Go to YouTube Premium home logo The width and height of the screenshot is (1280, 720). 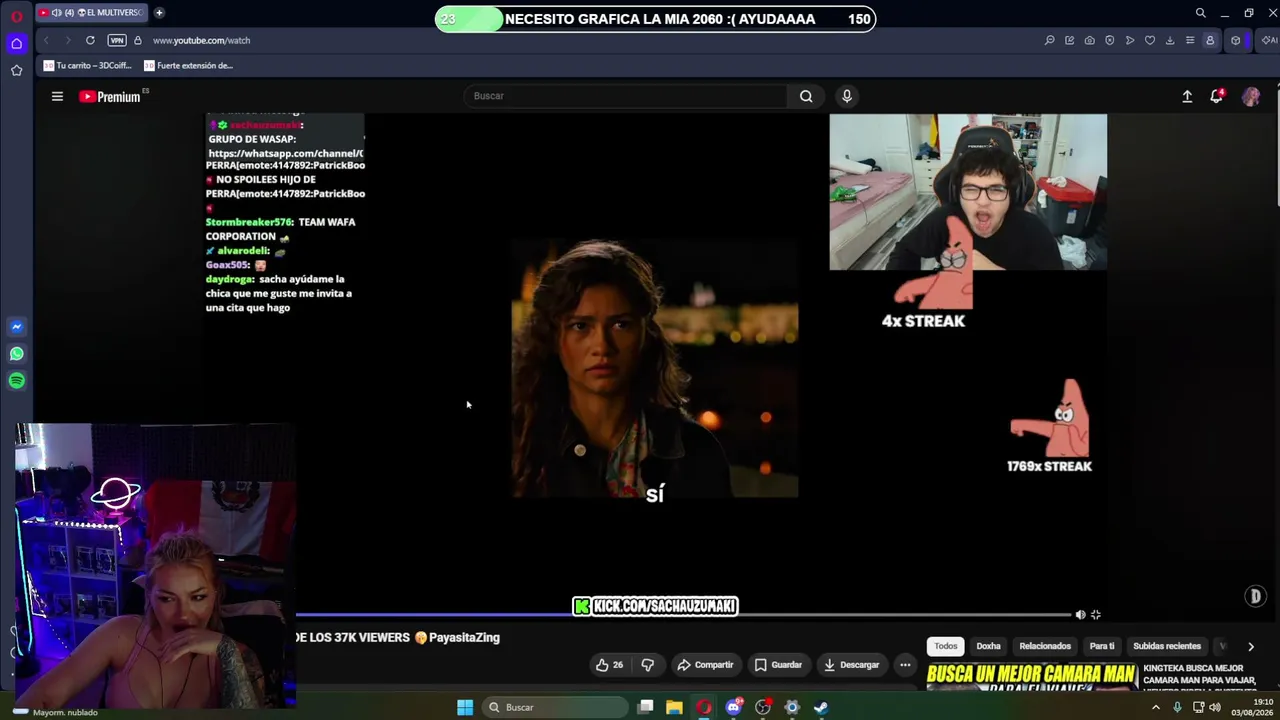coord(110,97)
